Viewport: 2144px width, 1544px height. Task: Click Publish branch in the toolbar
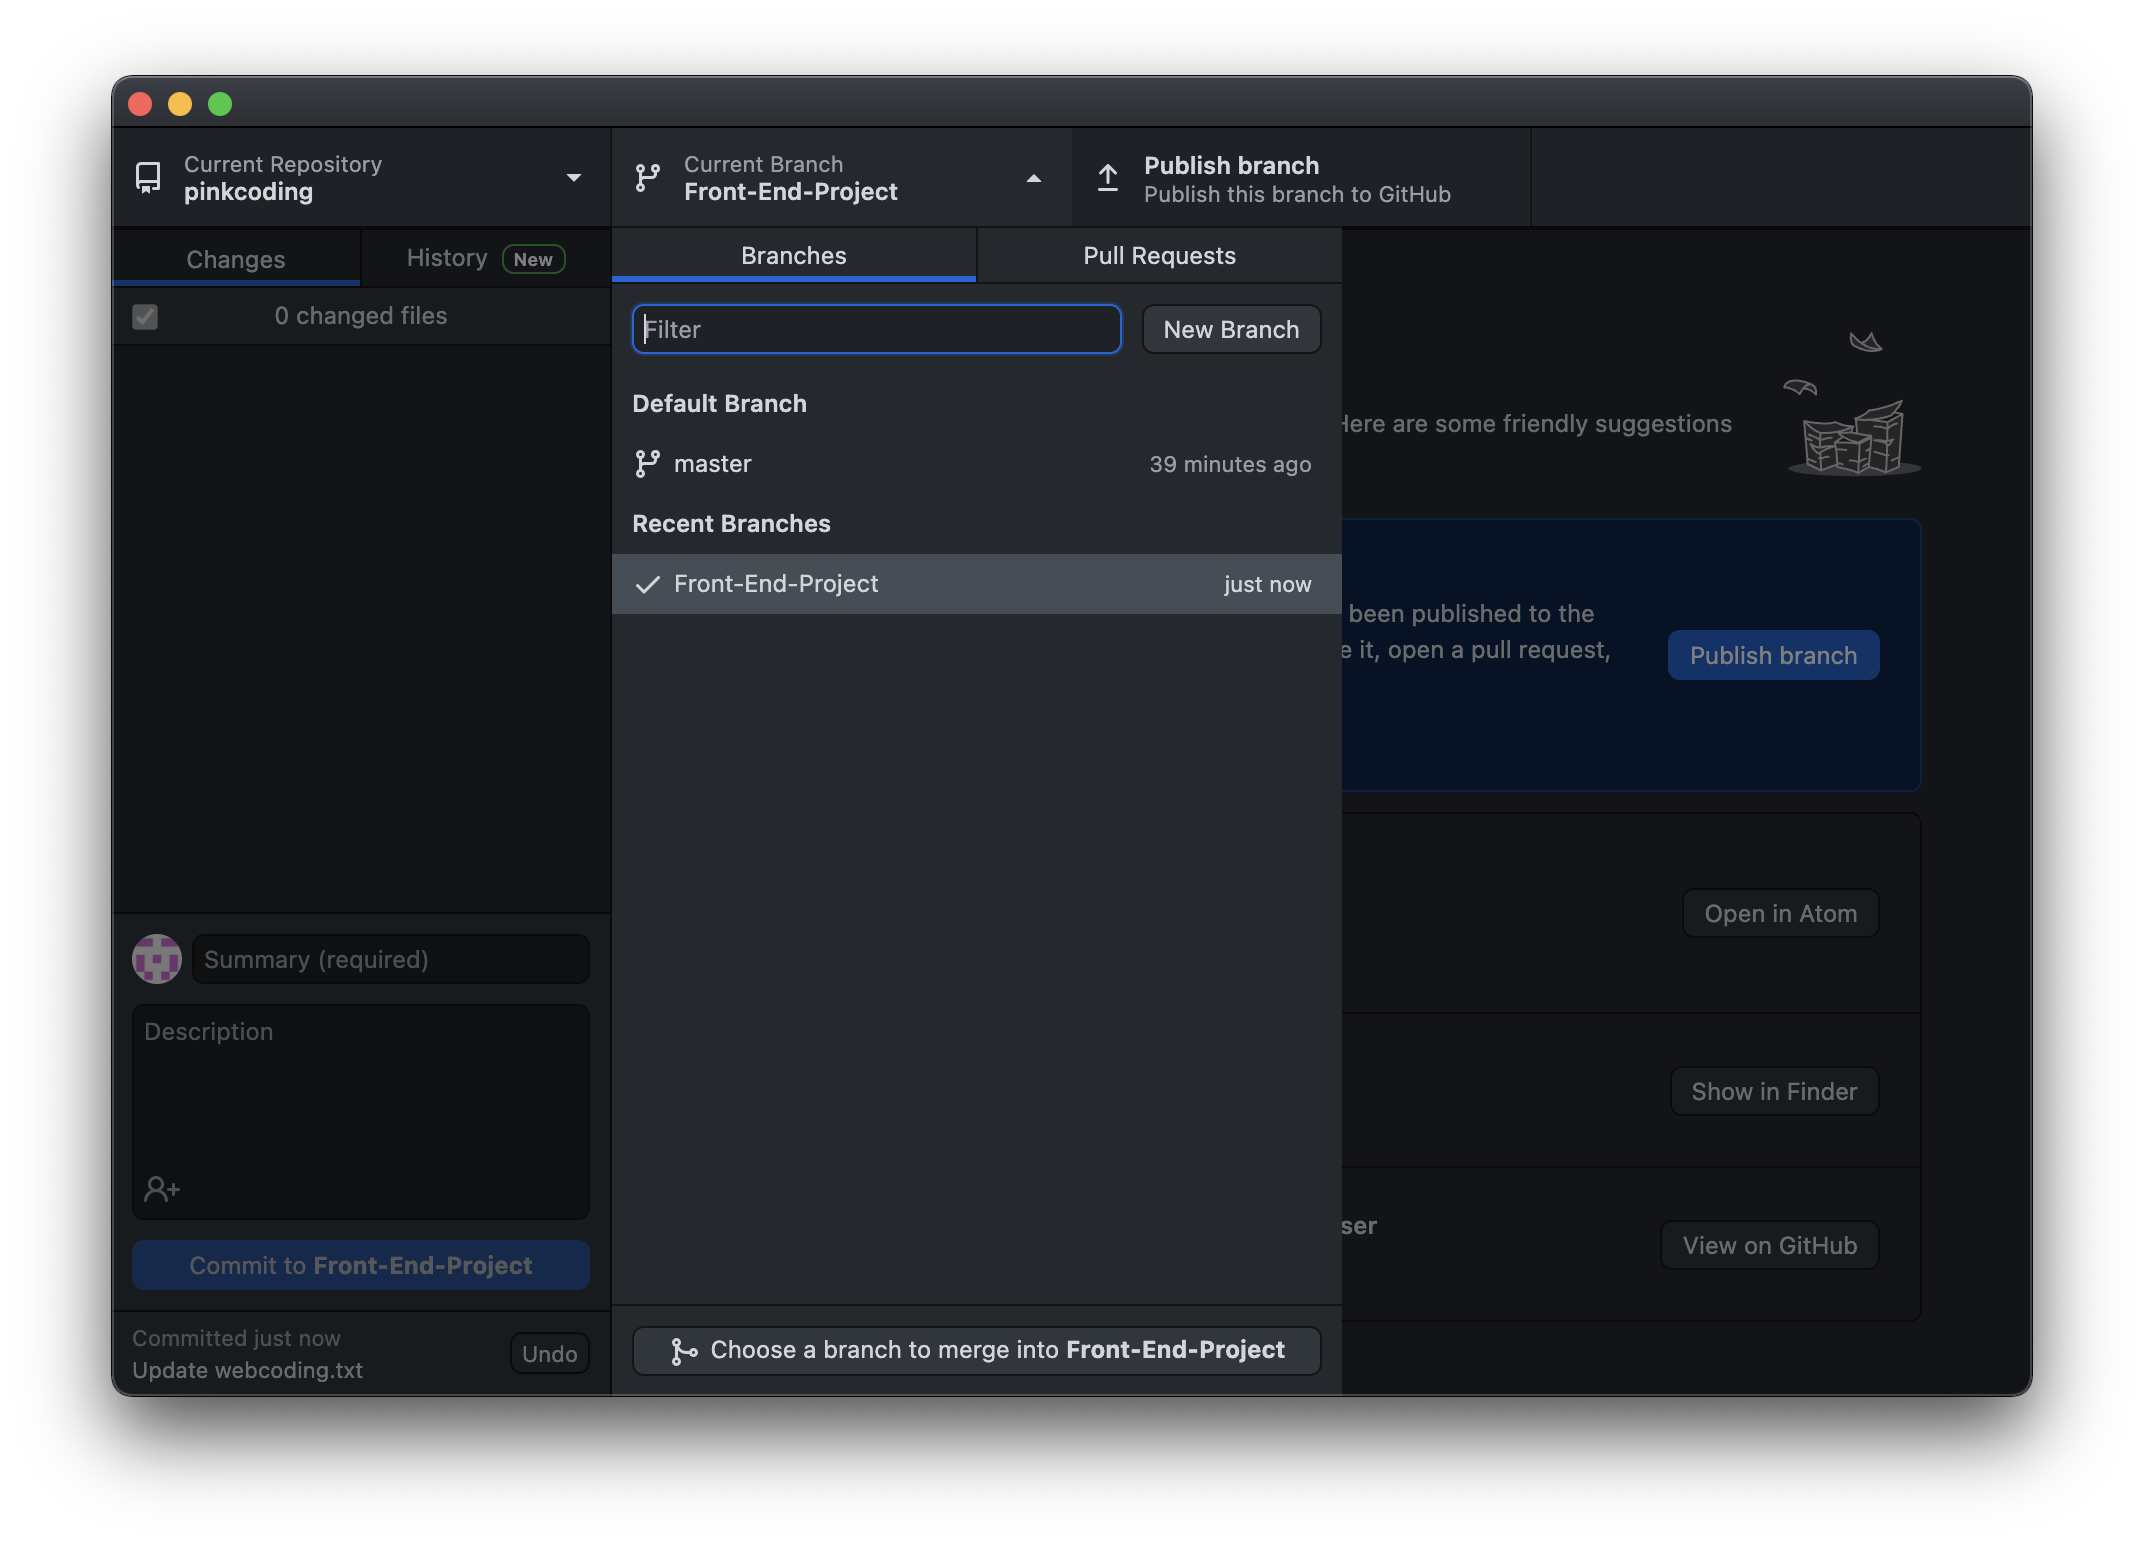point(1301,178)
